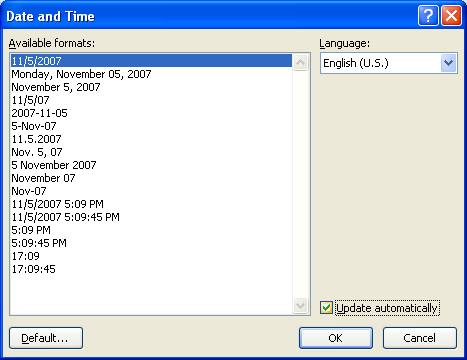Choose the November 5, 2007 format
The height and width of the screenshot is (360, 467).
[151, 87]
